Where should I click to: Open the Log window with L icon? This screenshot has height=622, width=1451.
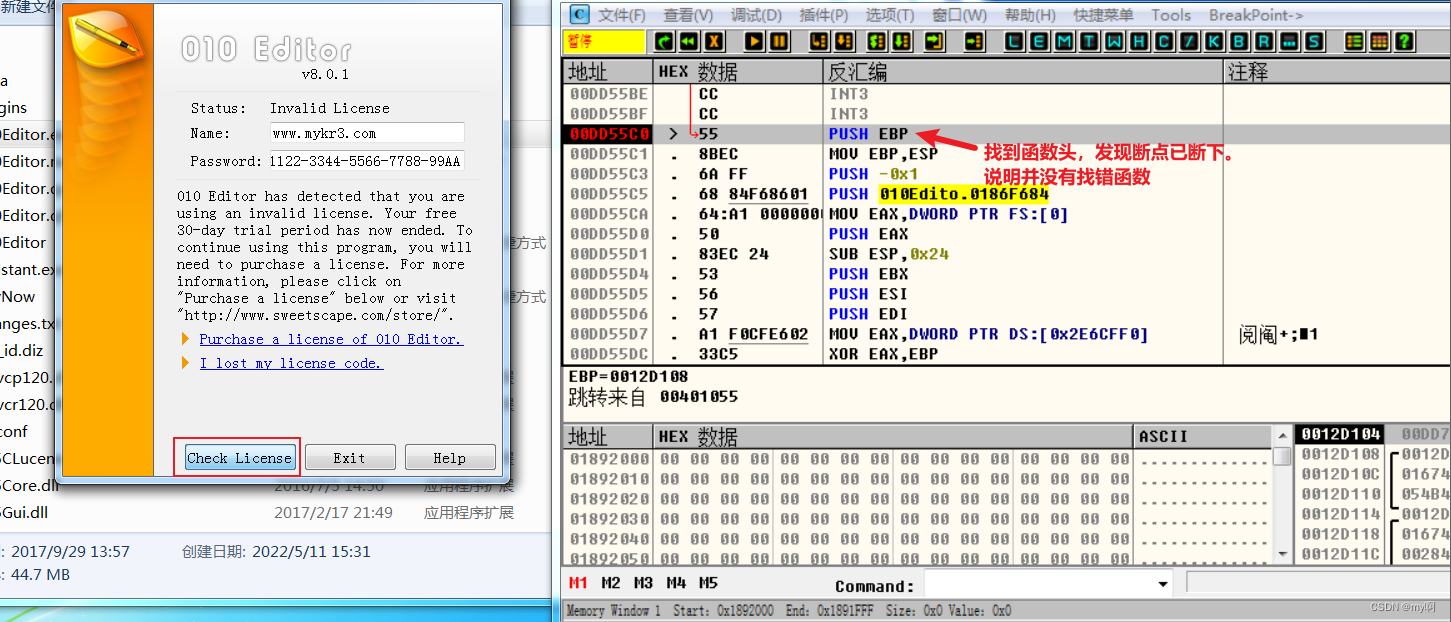point(1015,41)
